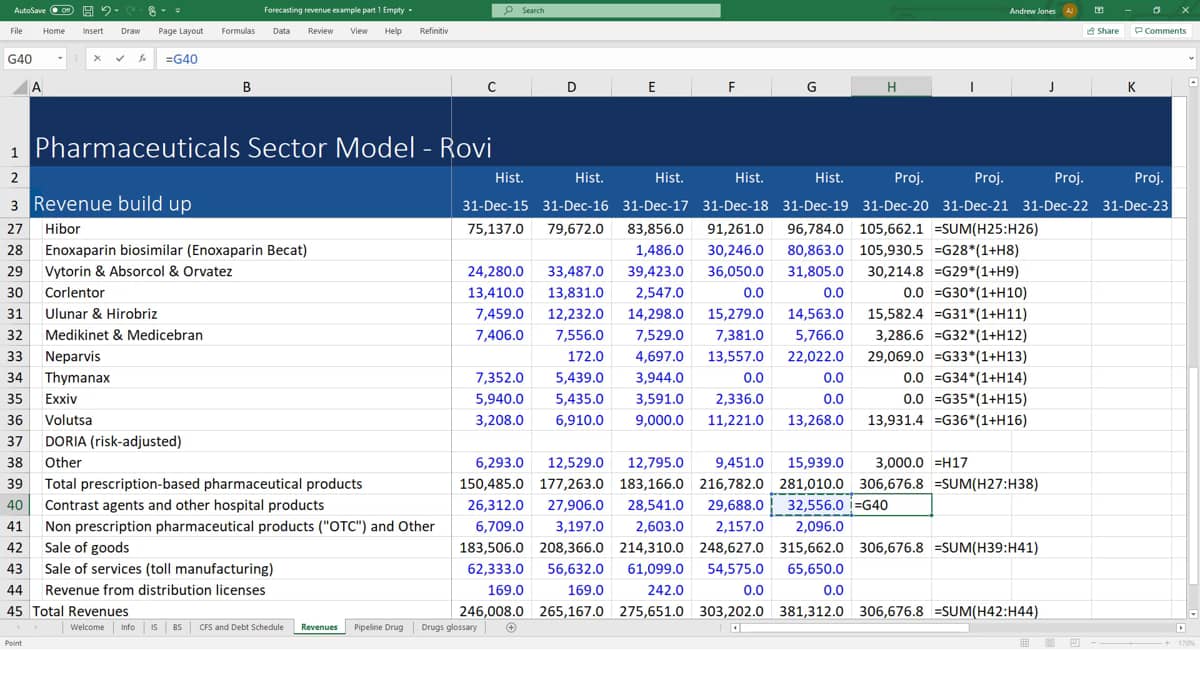Click the Total Revenues label

(x=81, y=611)
